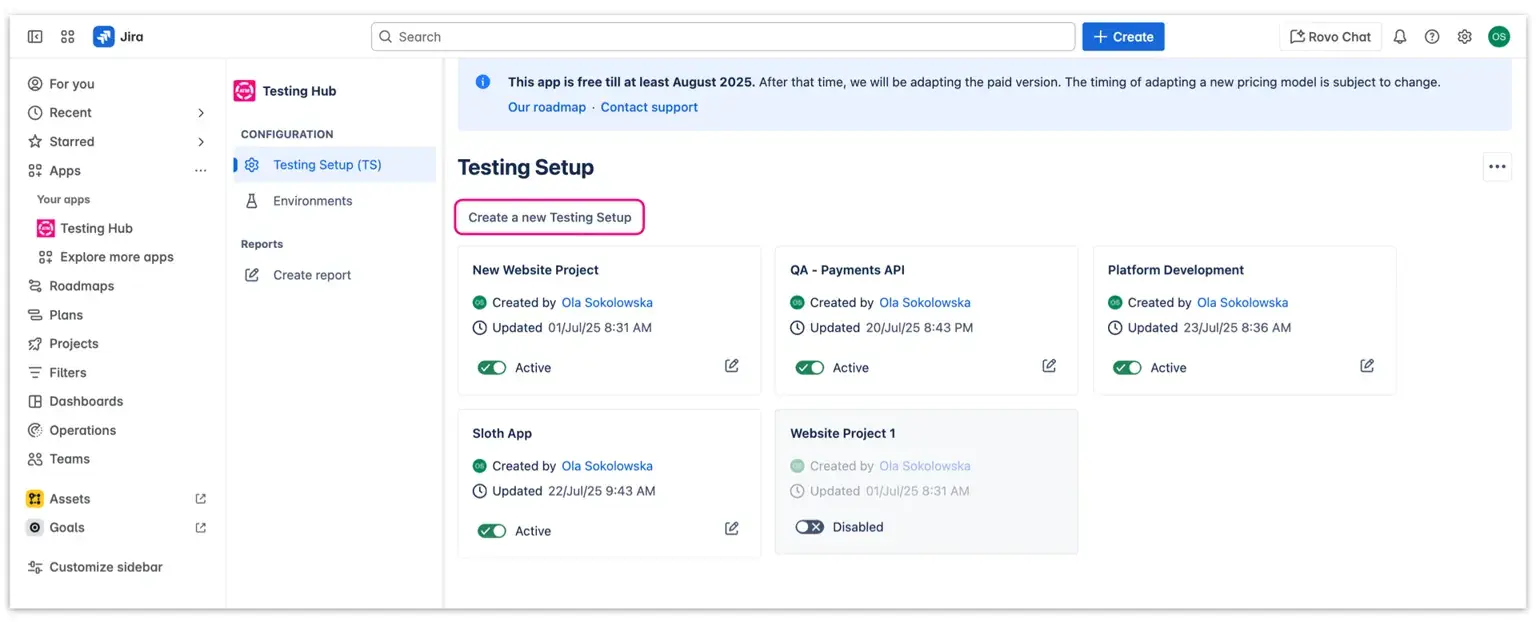
Task: Click inside the Search field
Action: point(722,36)
